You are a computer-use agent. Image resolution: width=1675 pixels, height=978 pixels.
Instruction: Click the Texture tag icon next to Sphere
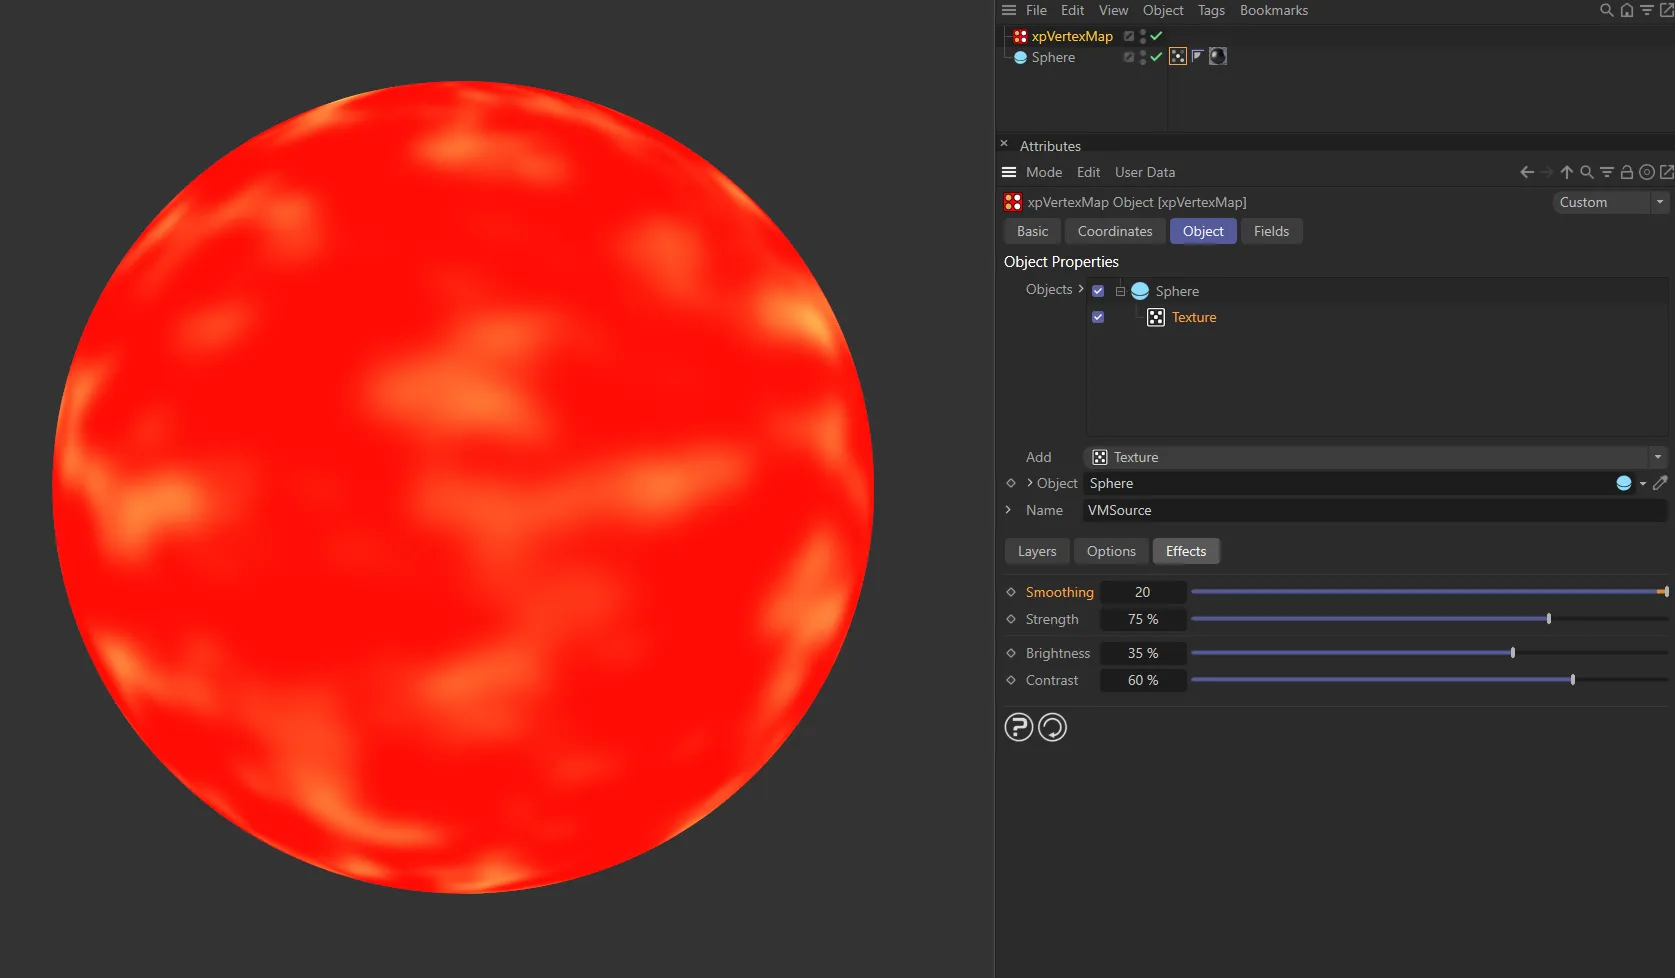coord(1177,56)
